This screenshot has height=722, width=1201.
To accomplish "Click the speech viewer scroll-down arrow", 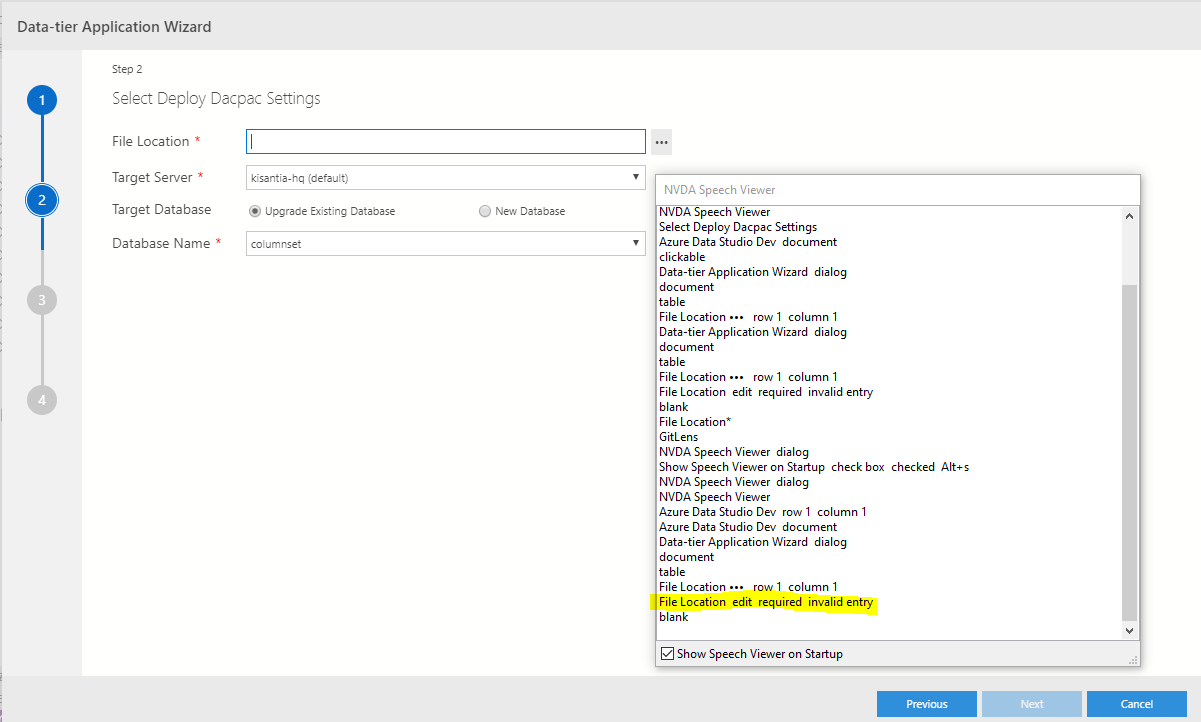I will point(1128,631).
